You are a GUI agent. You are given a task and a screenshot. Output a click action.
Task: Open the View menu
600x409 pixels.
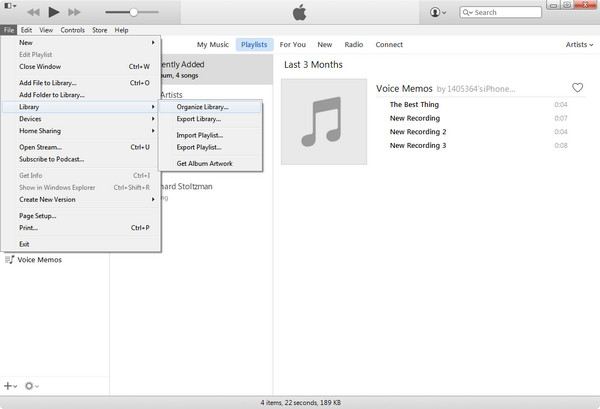46,30
